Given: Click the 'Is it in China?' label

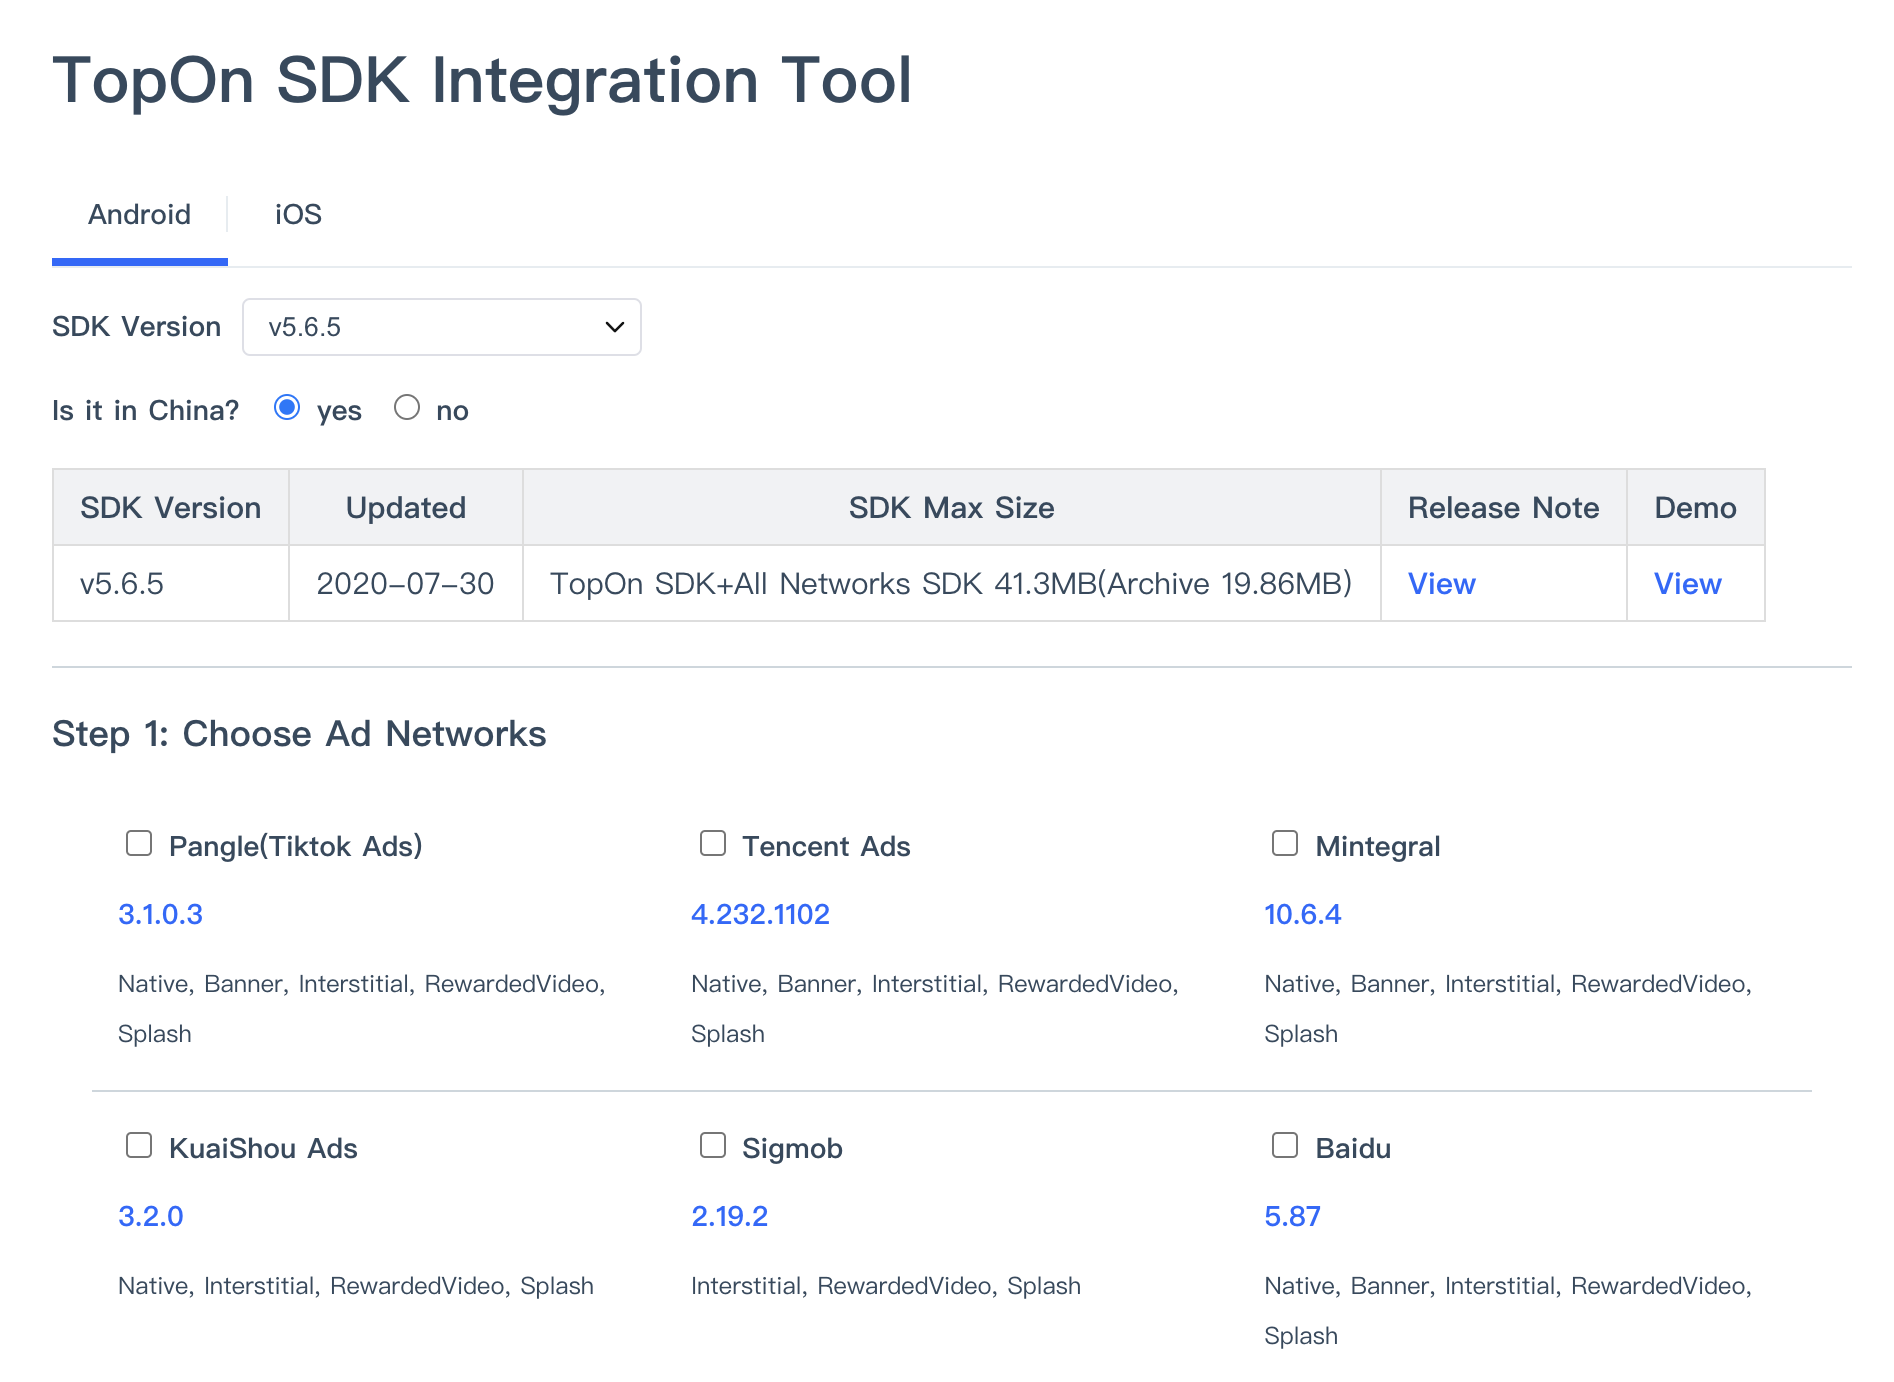Looking at the screenshot, I should tap(145, 410).
